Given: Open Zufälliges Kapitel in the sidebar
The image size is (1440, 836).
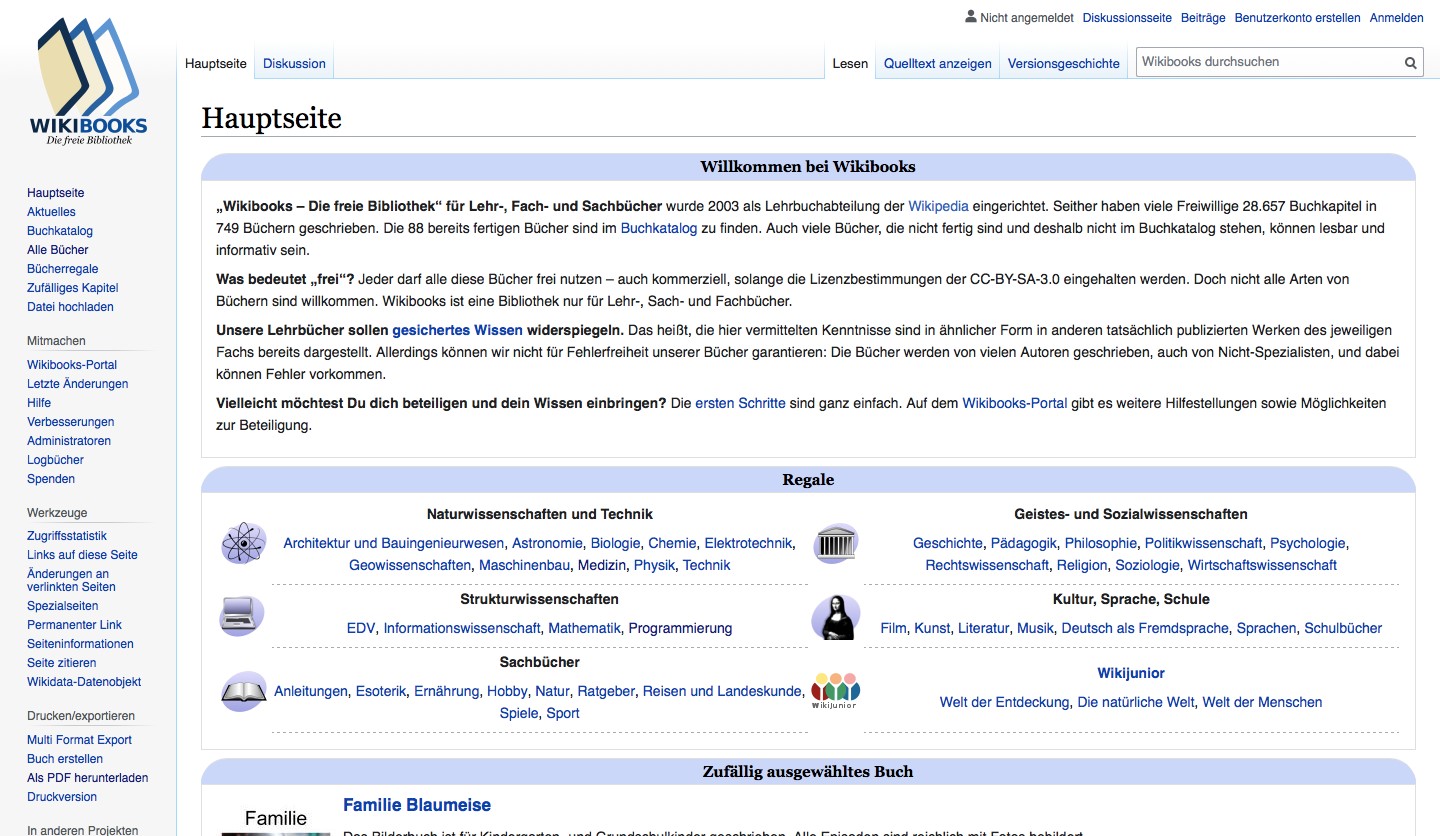Looking at the screenshot, I should point(72,288).
